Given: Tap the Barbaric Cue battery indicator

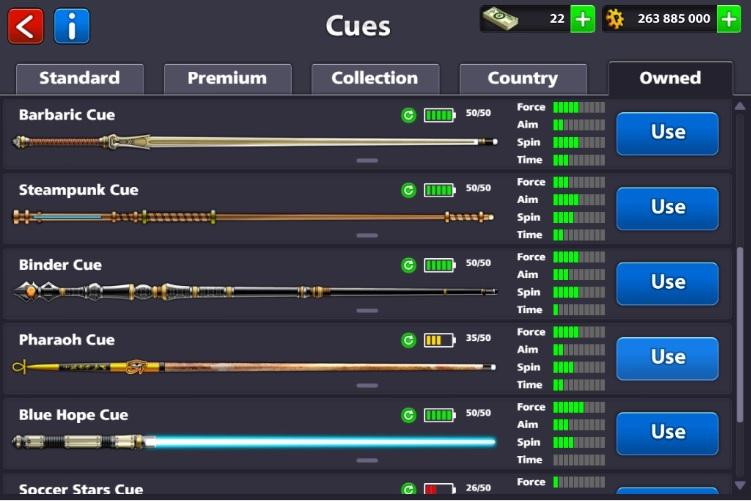Looking at the screenshot, I should coord(439,115).
